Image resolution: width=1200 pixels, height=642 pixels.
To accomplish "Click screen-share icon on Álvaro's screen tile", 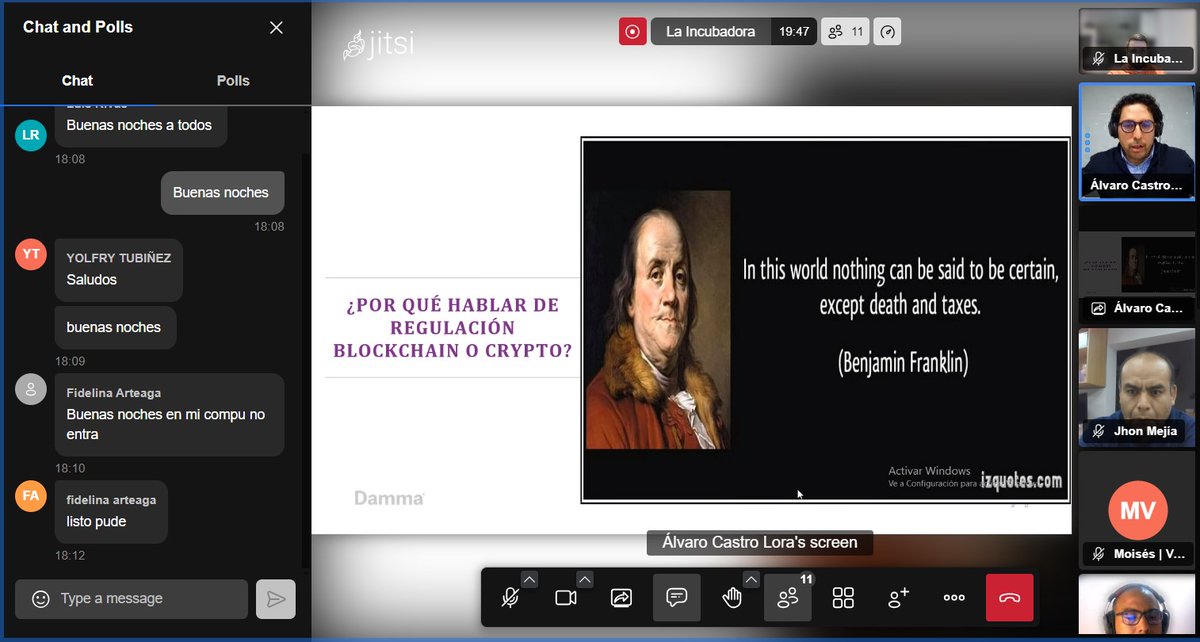I will click(1098, 309).
